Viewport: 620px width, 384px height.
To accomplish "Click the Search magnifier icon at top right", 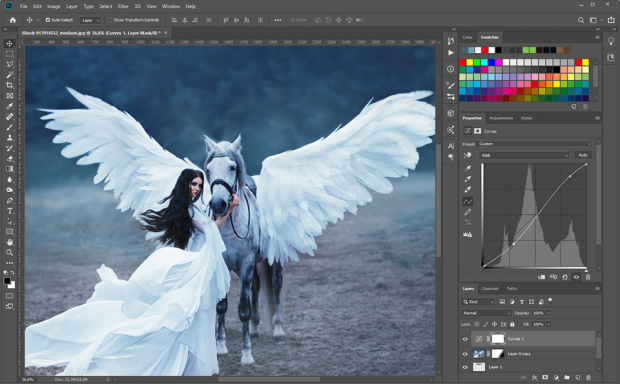I will [580, 20].
